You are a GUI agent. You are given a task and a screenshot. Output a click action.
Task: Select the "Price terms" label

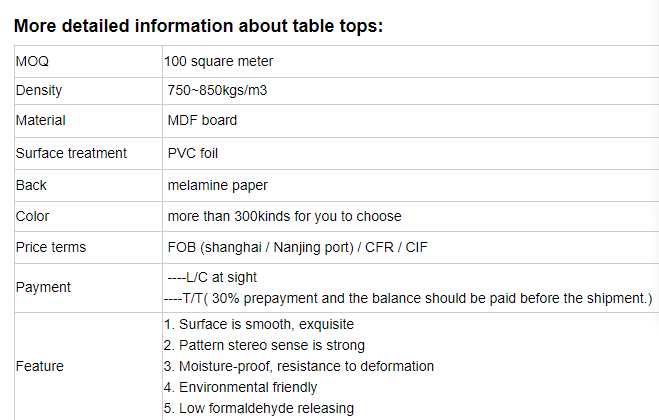[x=51, y=247]
